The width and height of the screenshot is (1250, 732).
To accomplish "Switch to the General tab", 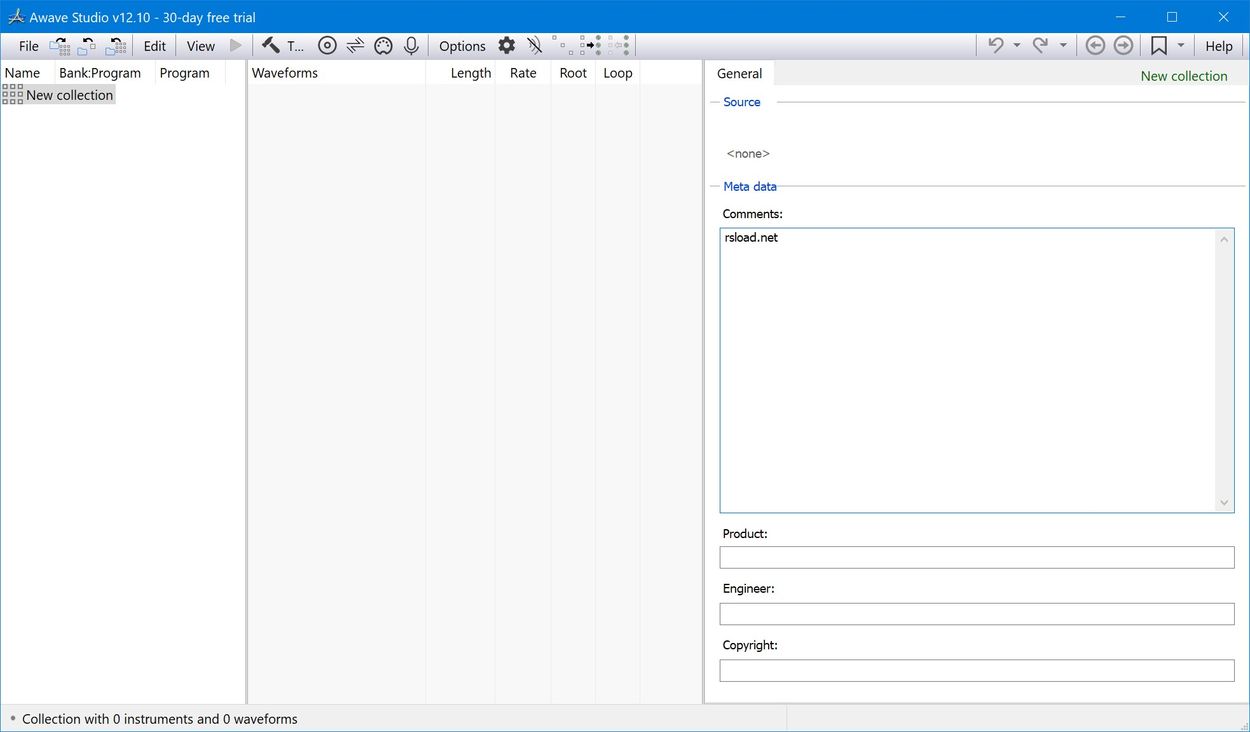I will click(740, 73).
